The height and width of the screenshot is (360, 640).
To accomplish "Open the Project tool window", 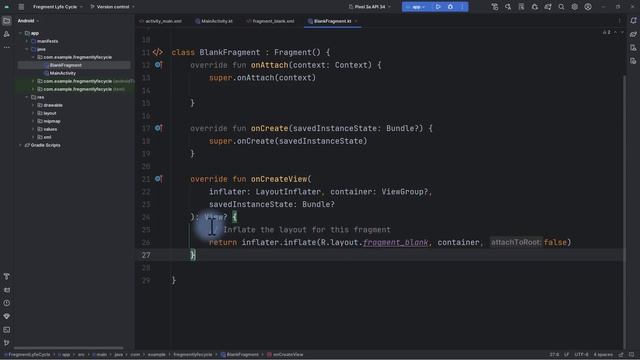I will [x=7, y=21].
